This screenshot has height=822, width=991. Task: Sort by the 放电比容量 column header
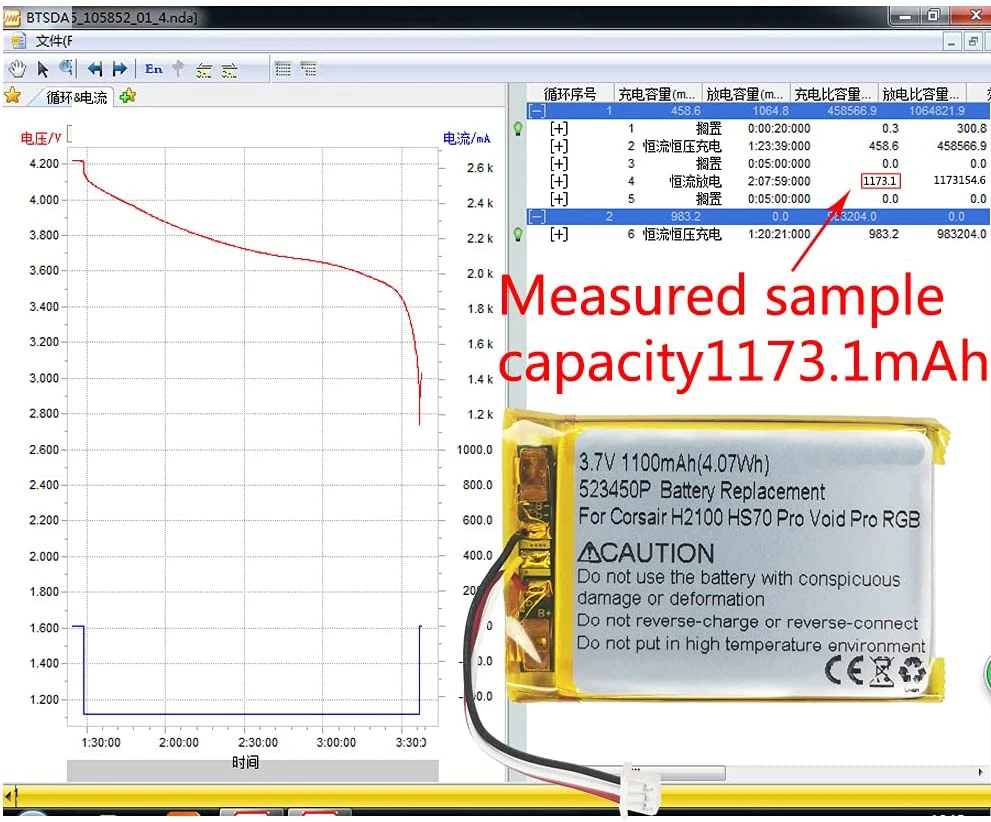pos(921,94)
